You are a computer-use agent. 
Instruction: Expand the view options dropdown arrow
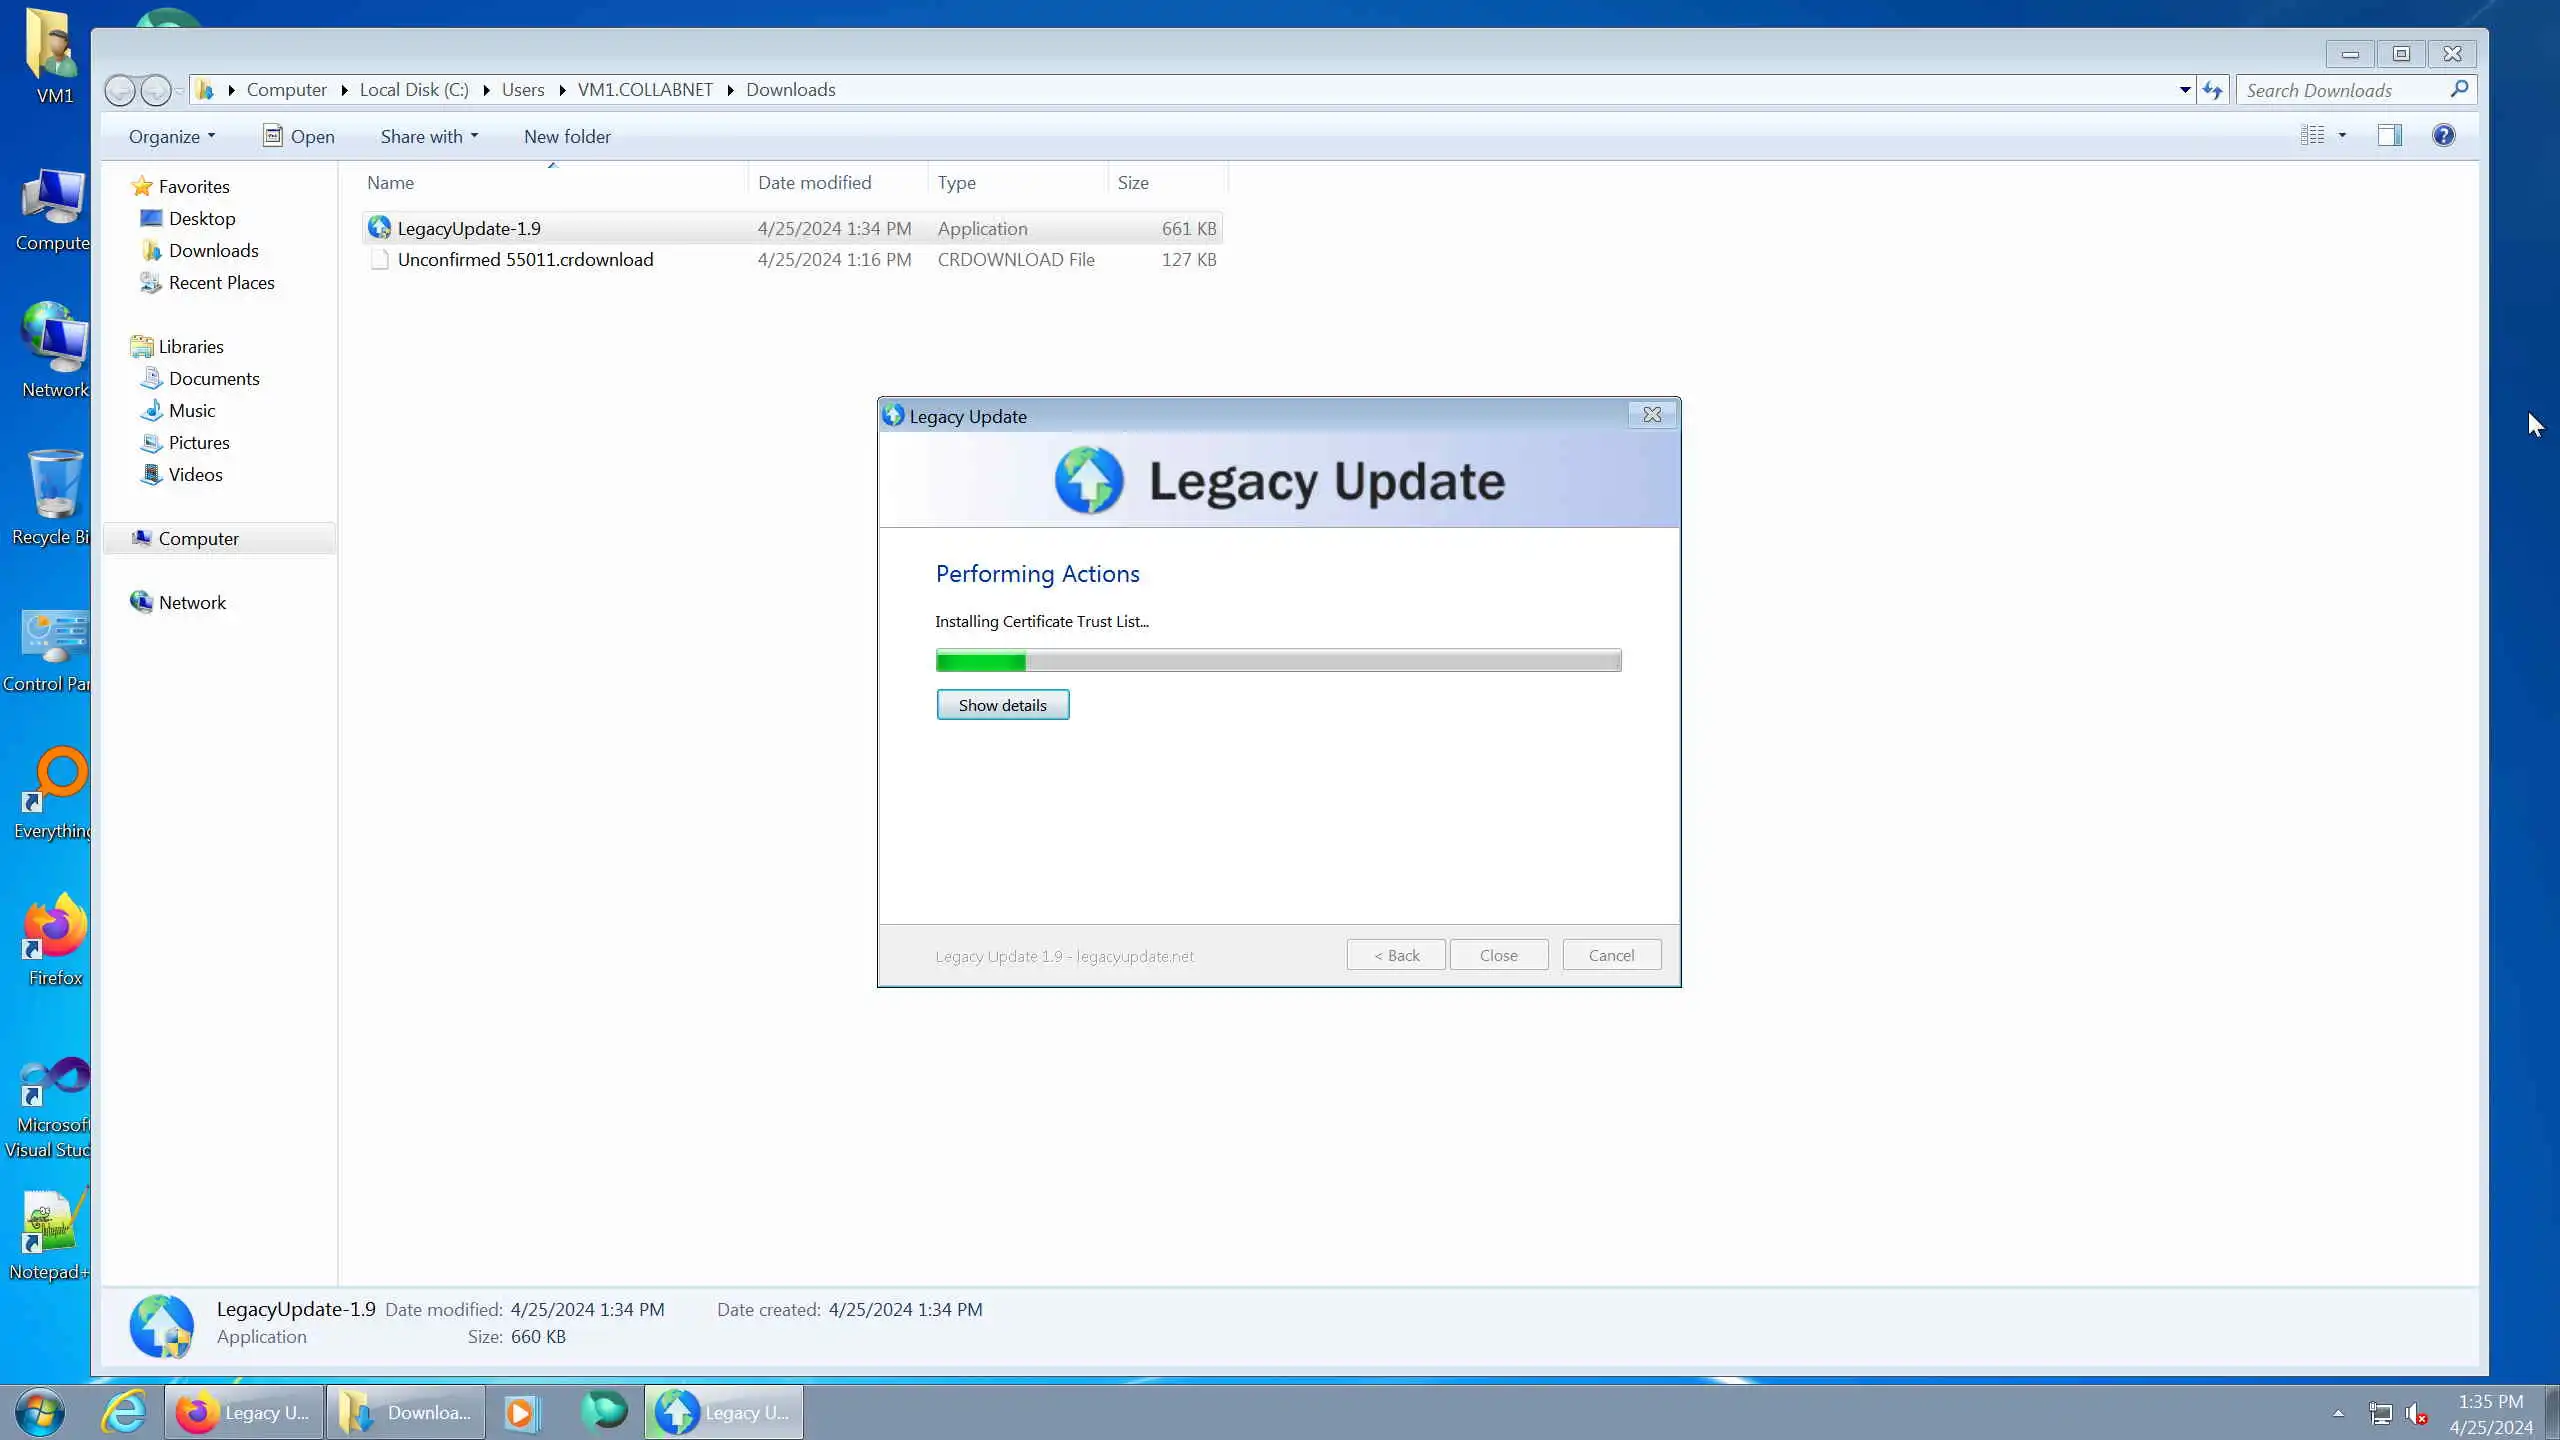[2342, 135]
